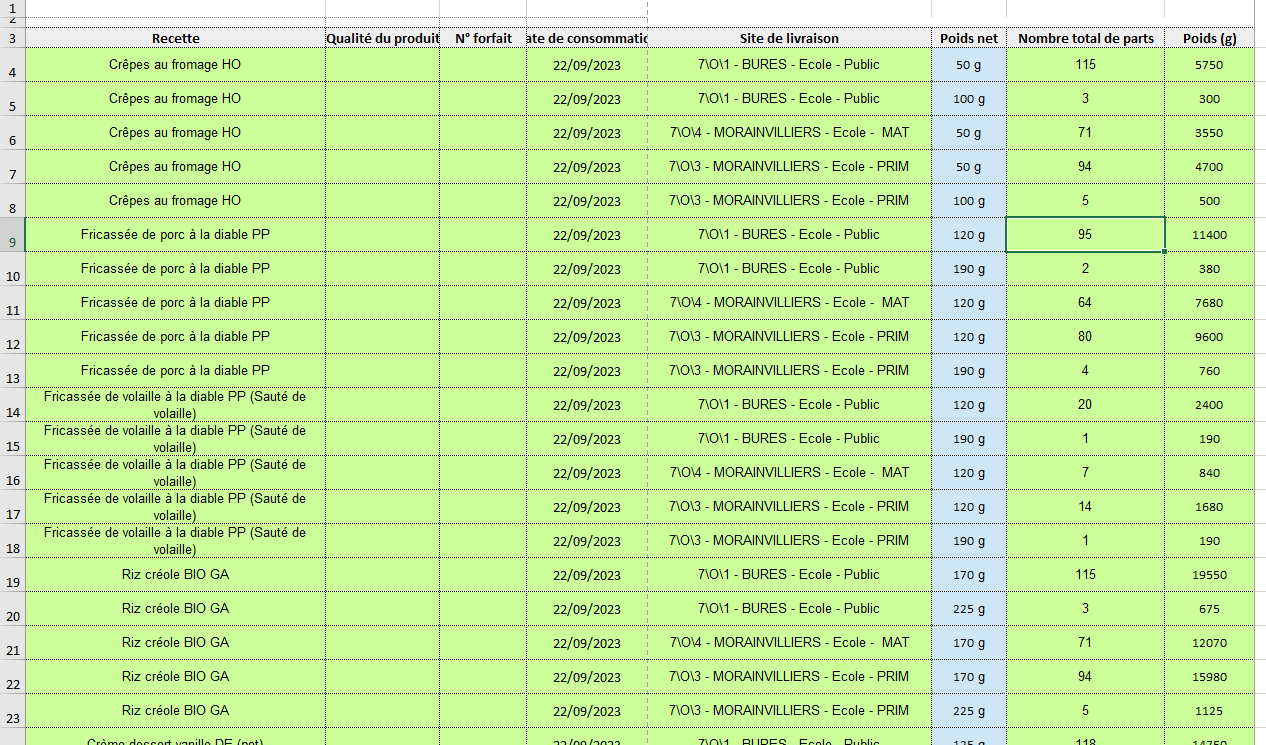Click the 170 g net weight in row 19
1266x745 pixels.
coord(968,575)
